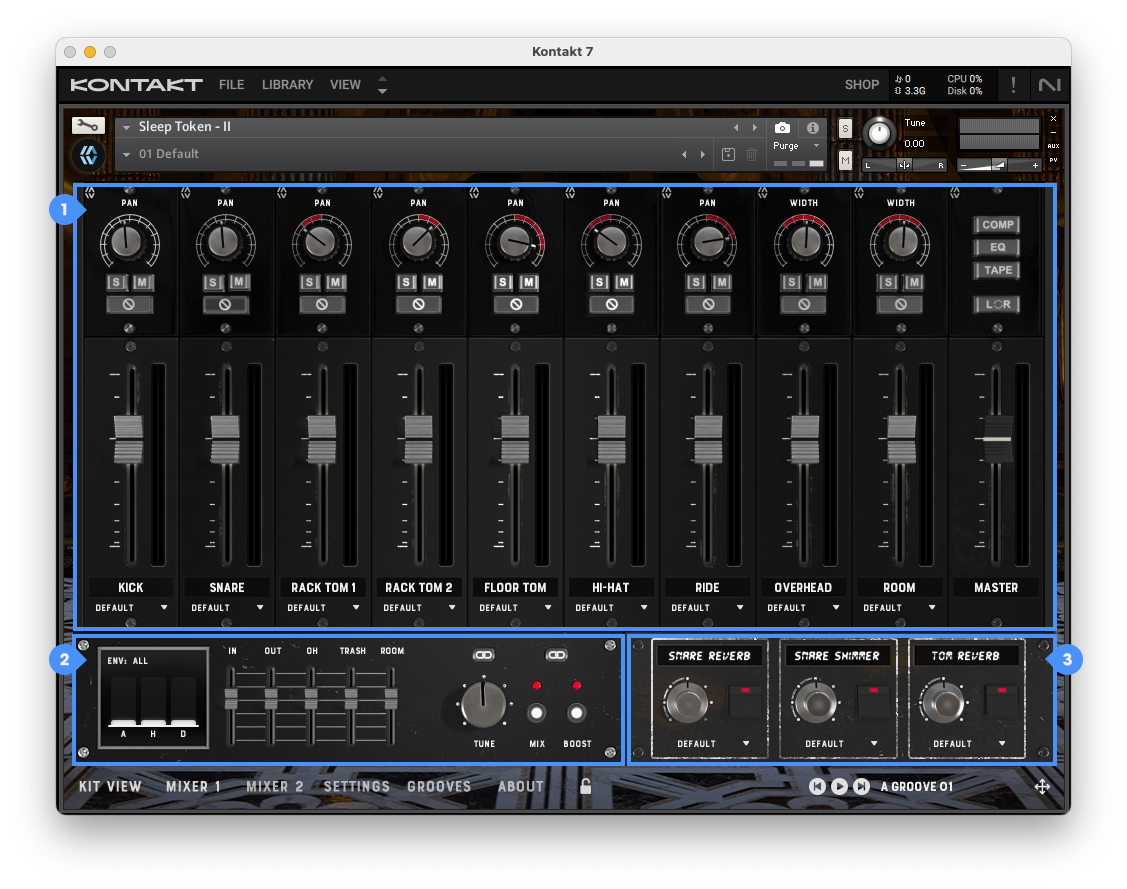The height and width of the screenshot is (889, 1127).
Task: Click the Ride channel volume fader
Action: click(x=707, y=439)
